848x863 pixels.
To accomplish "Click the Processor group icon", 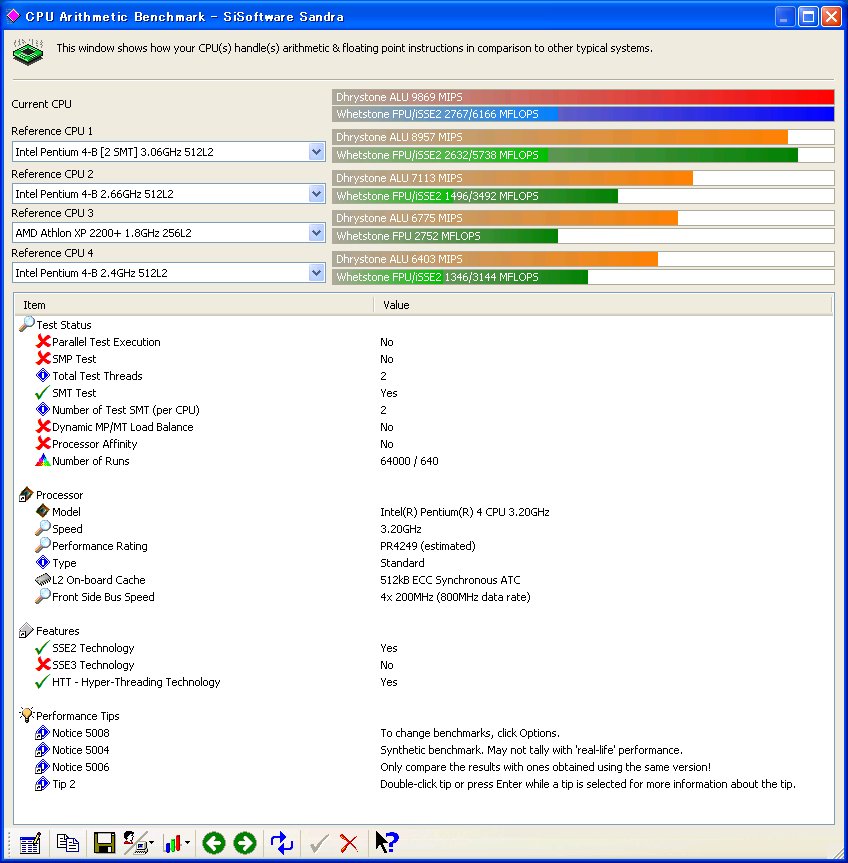I will 26,494.
